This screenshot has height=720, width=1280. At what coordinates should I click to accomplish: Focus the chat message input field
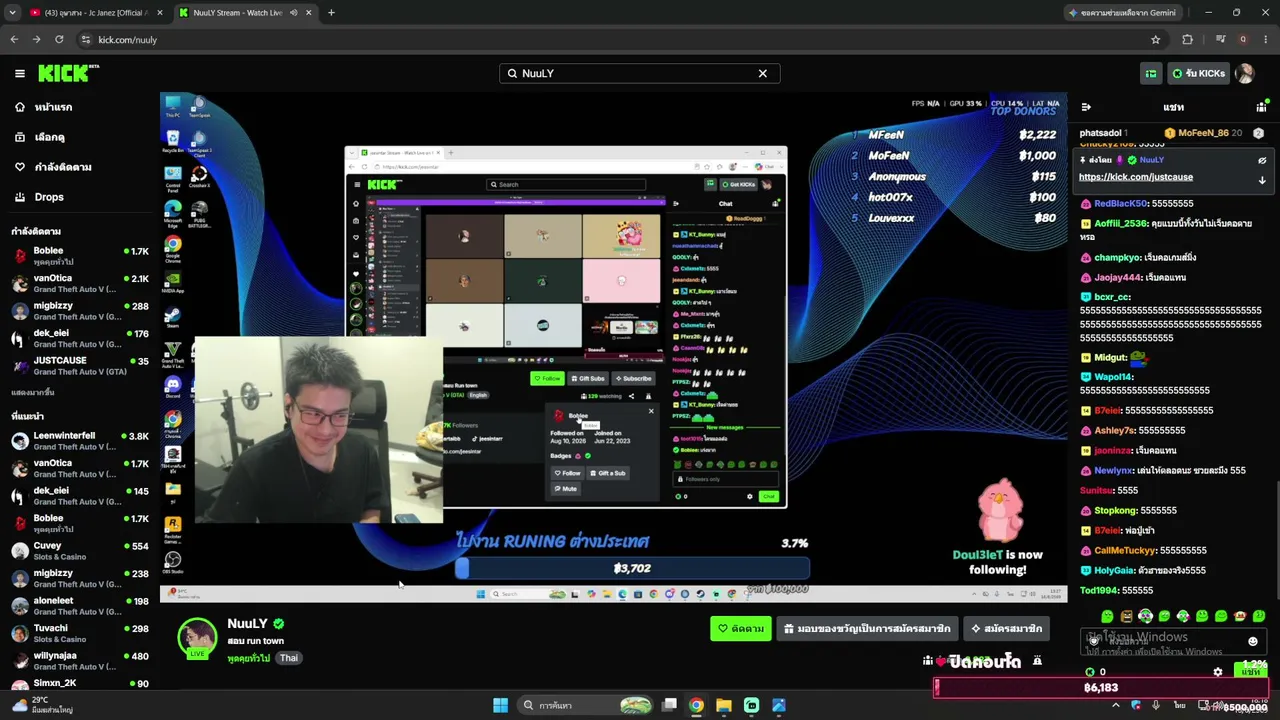click(x=1173, y=641)
